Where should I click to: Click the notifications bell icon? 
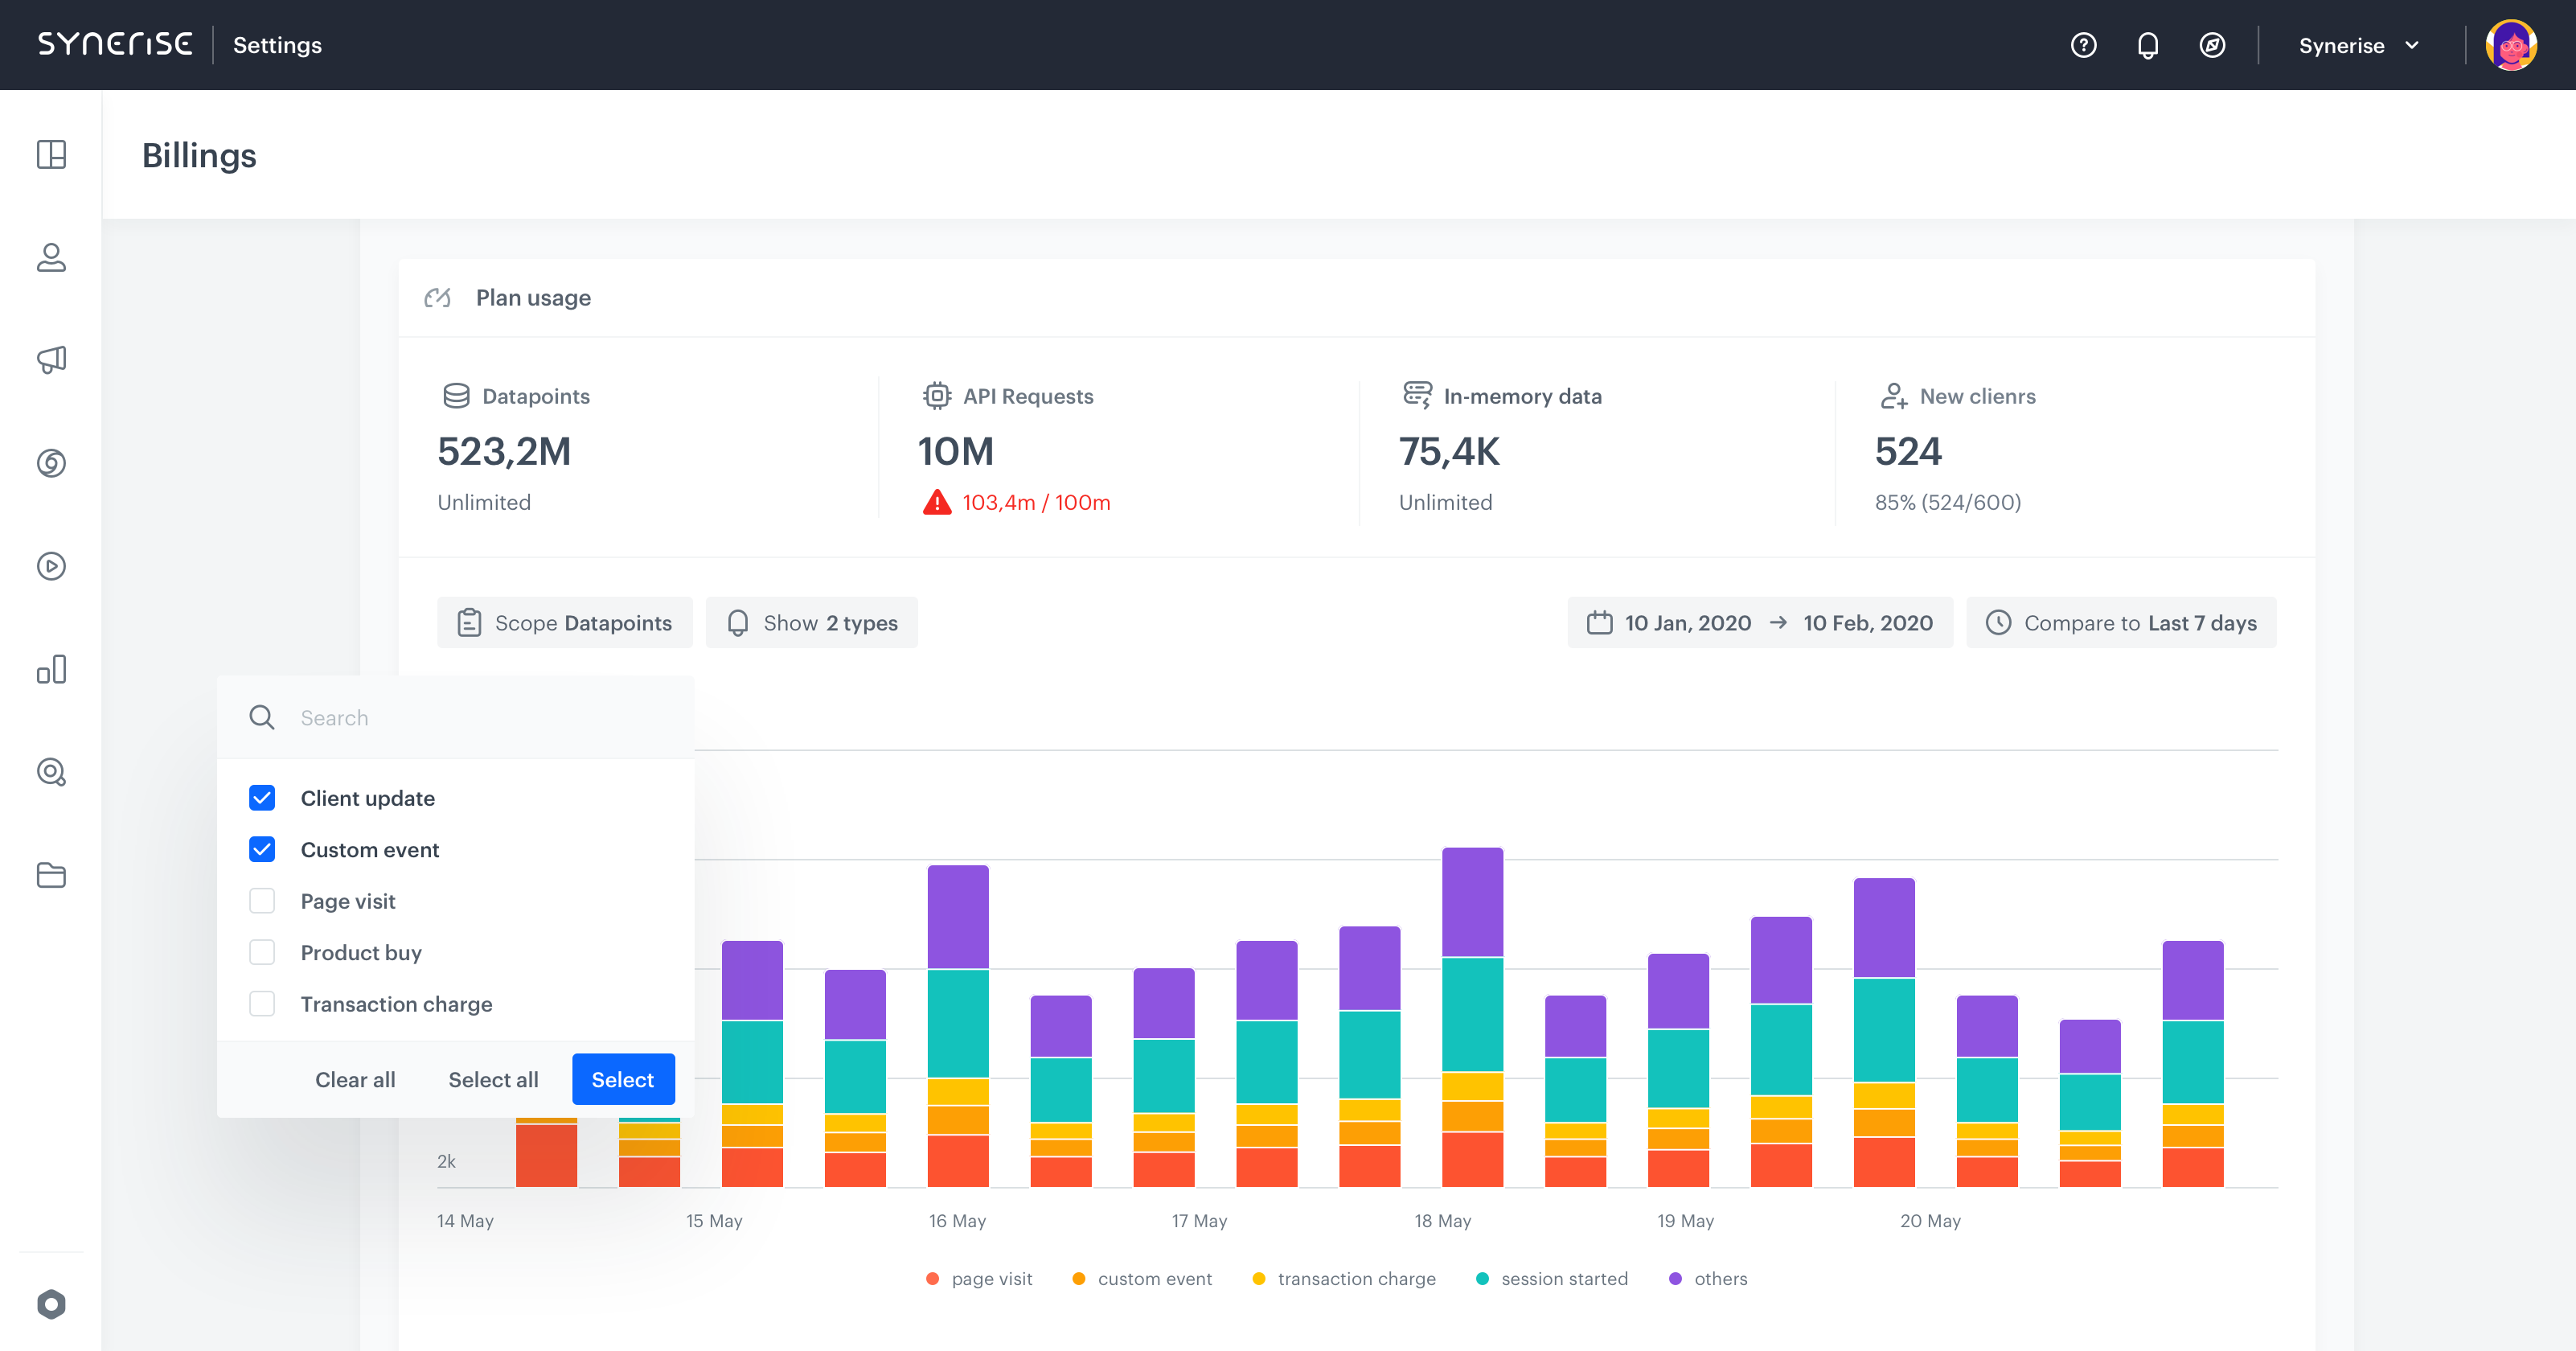(x=2147, y=45)
